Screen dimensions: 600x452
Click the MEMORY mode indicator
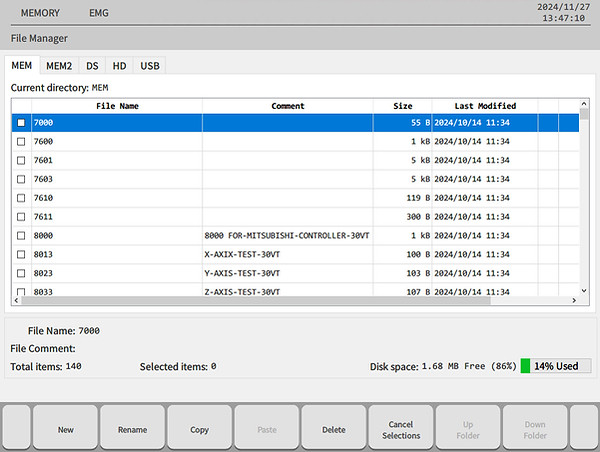coord(40,13)
